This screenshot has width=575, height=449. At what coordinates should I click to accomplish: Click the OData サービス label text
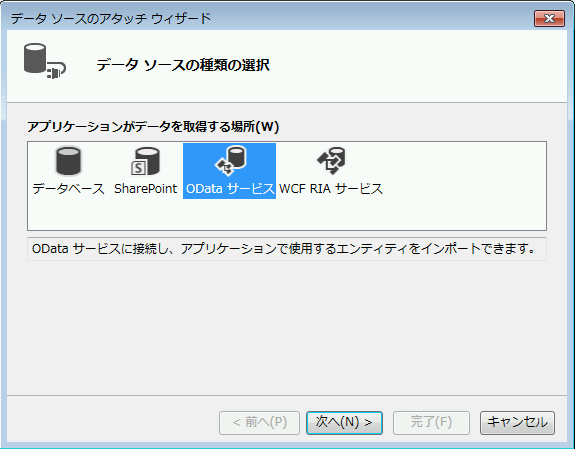coord(230,189)
